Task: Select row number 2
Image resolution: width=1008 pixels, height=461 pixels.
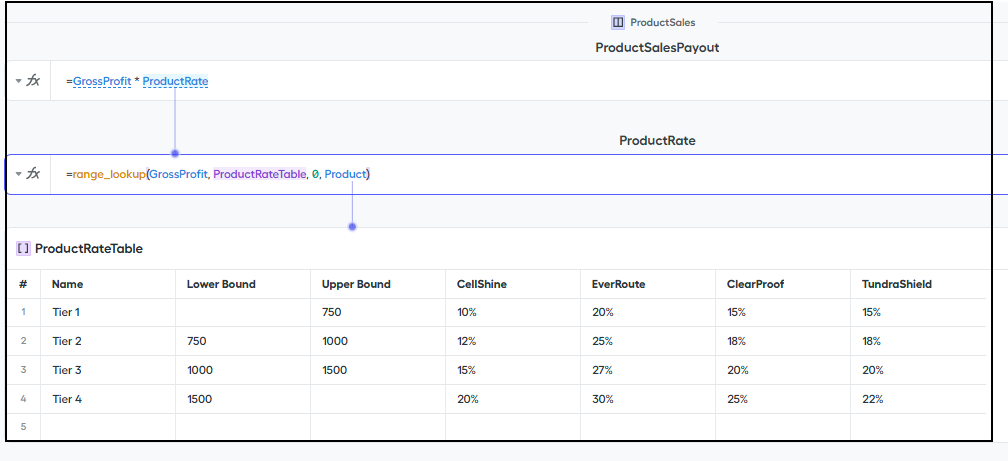Action: click(x=23, y=341)
